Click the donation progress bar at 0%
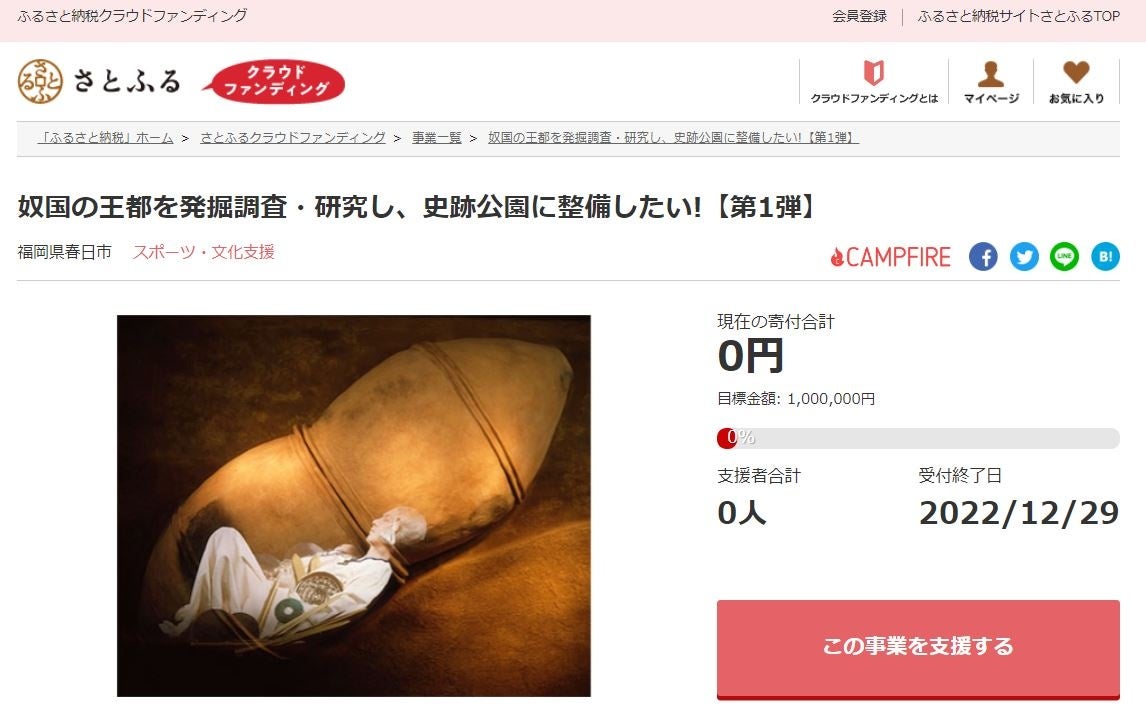Image resolution: width=1146 pixels, height=719 pixels. point(918,438)
